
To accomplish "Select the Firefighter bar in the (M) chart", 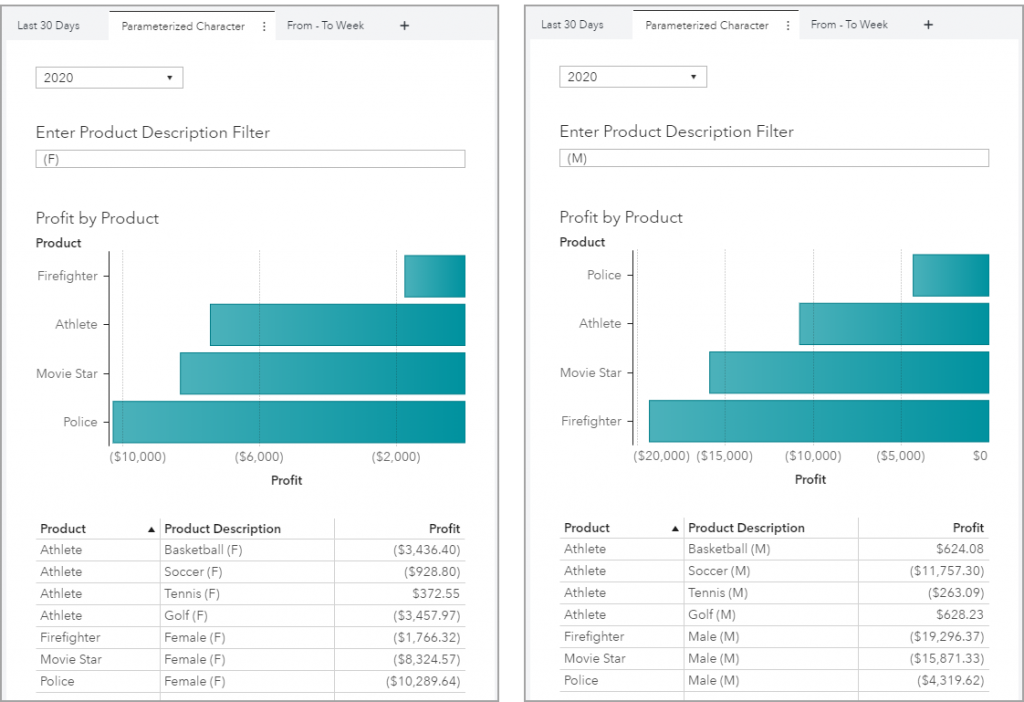I will coord(818,421).
